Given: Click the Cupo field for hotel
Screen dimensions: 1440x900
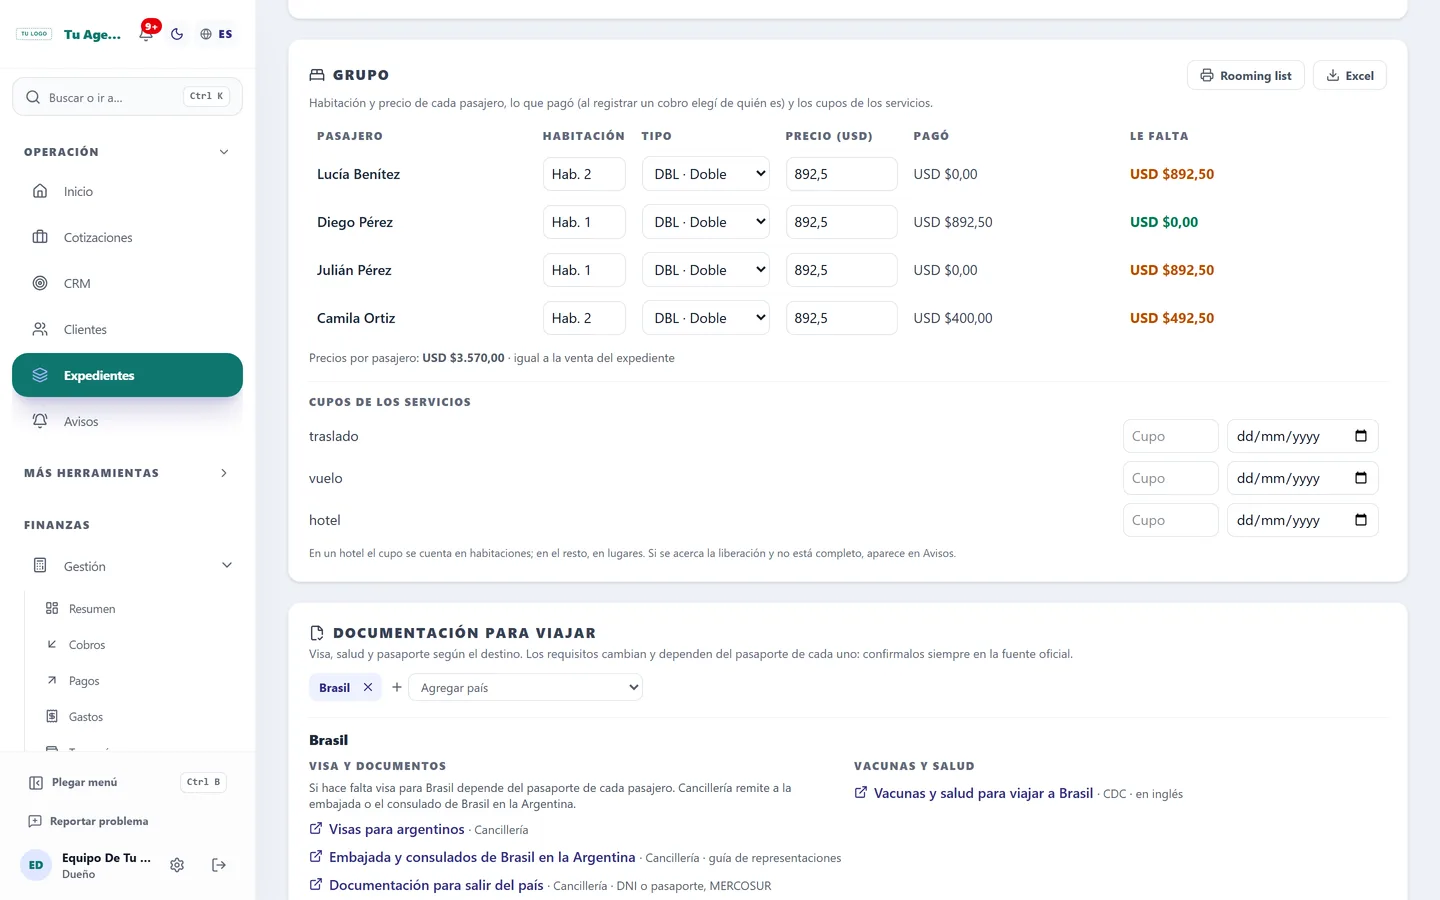Looking at the screenshot, I should [1170, 520].
